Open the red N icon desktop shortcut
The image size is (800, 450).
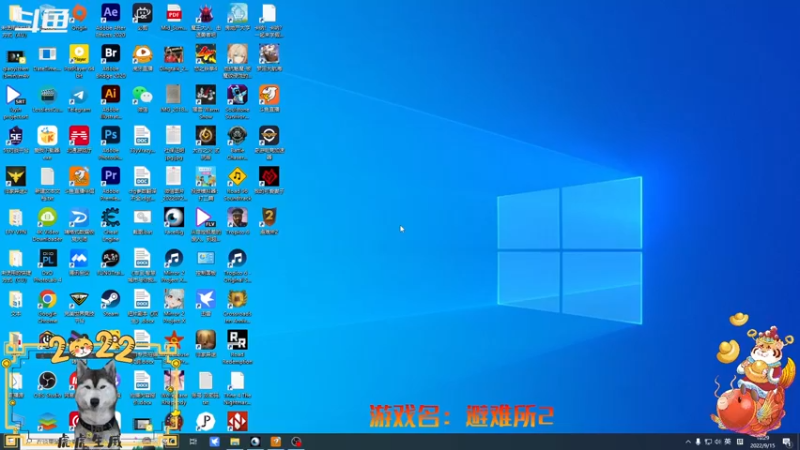(237, 421)
